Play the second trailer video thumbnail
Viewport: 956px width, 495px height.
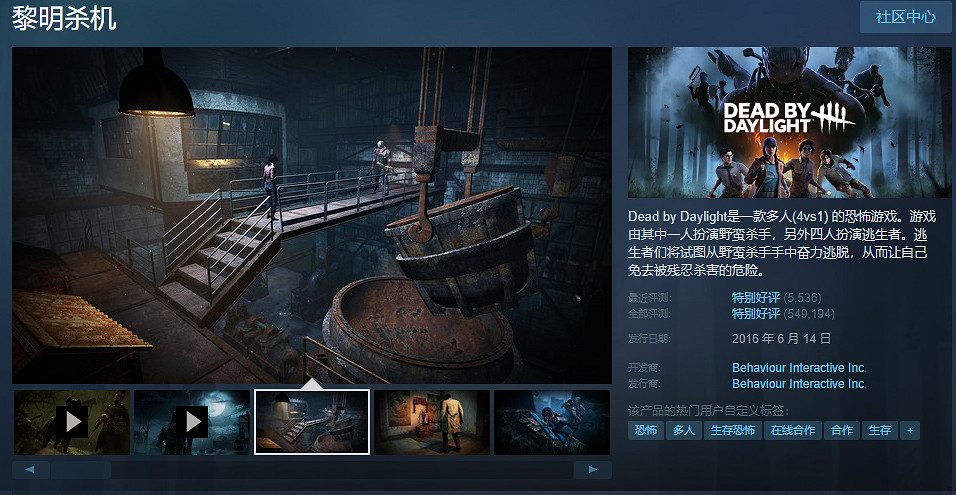(191, 421)
